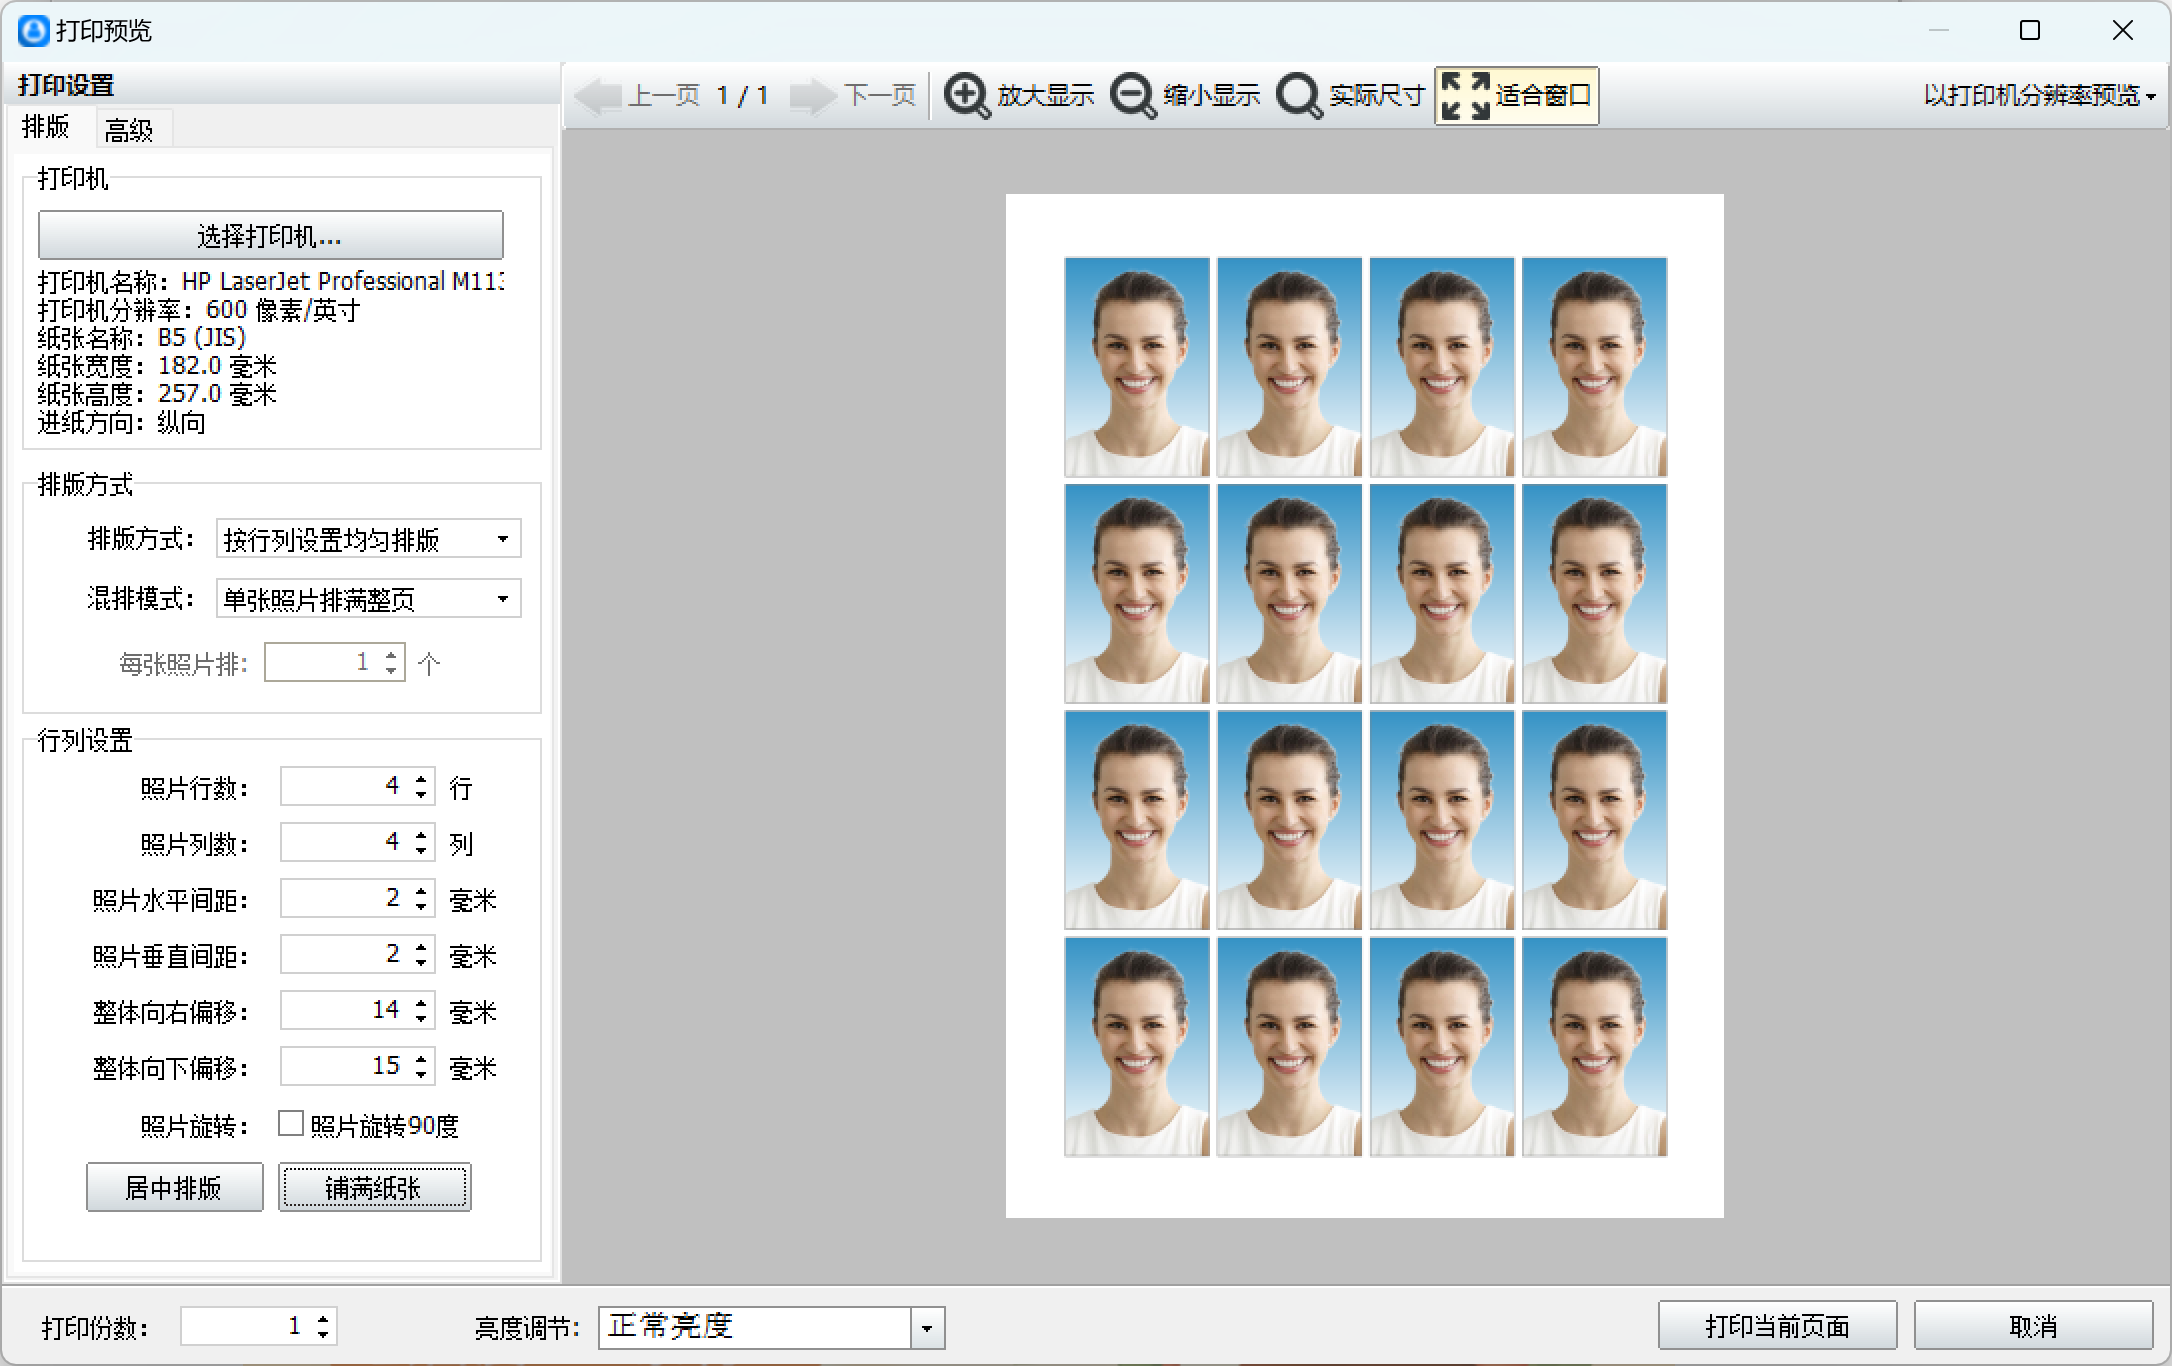Switch to the 高级 tab
This screenshot has width=2172, height=1366.
[x=129, y=130]
